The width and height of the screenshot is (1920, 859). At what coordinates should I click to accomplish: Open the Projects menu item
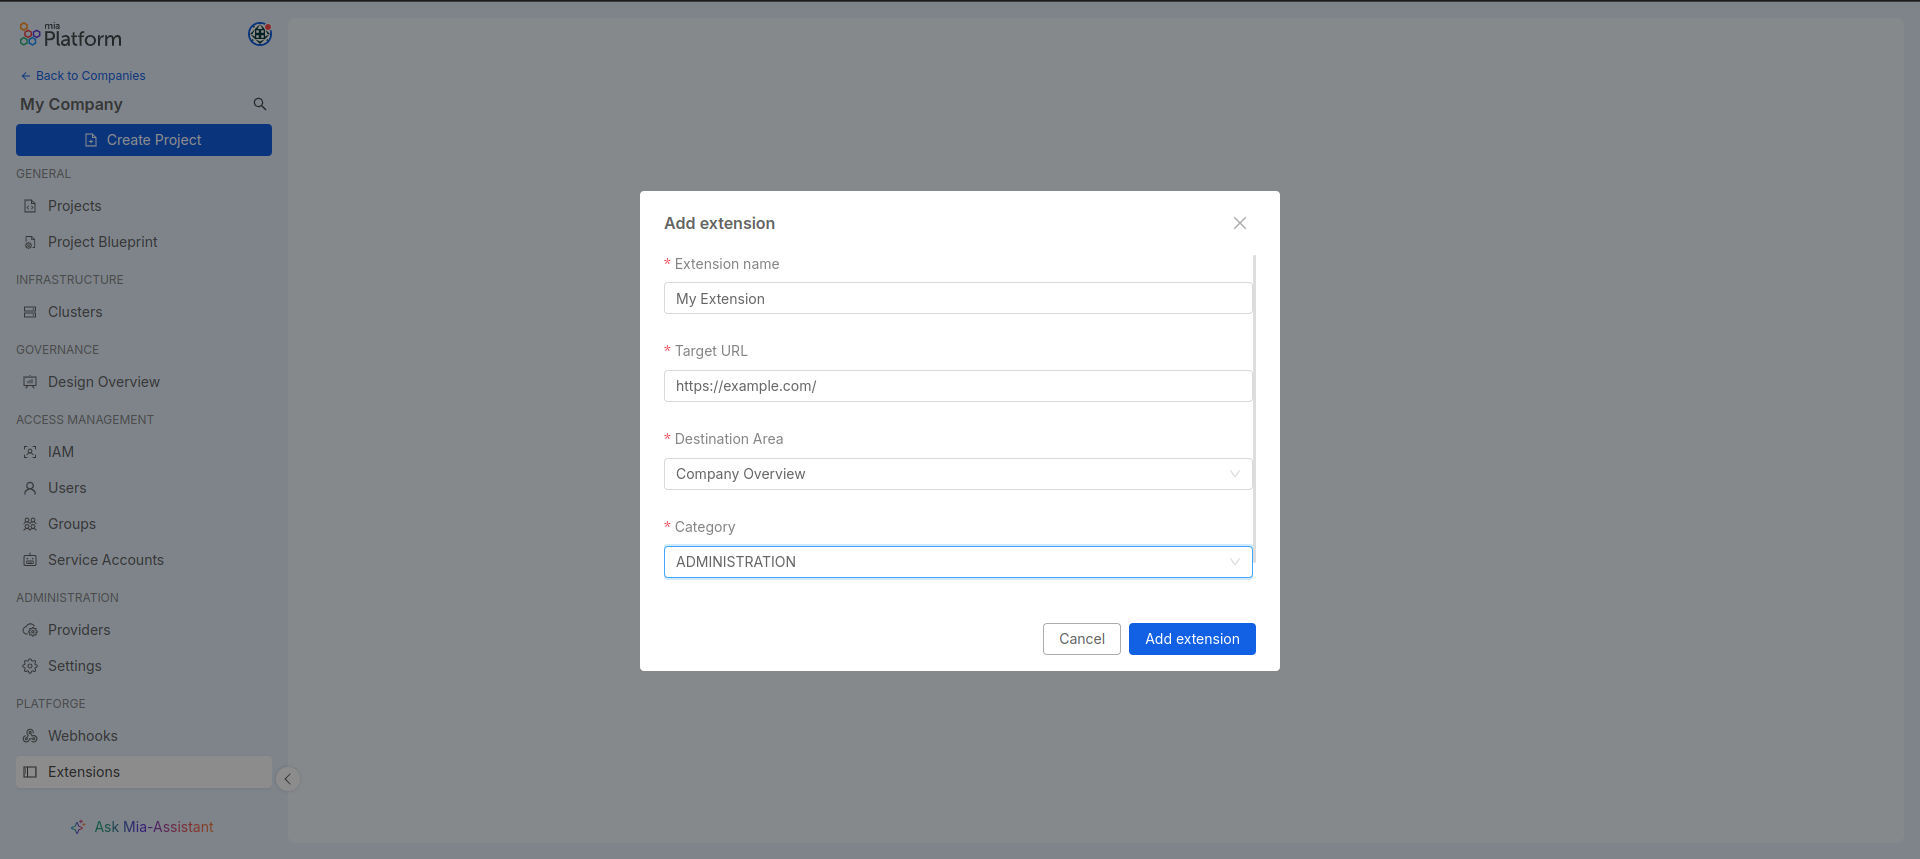(x=144, y=206)
